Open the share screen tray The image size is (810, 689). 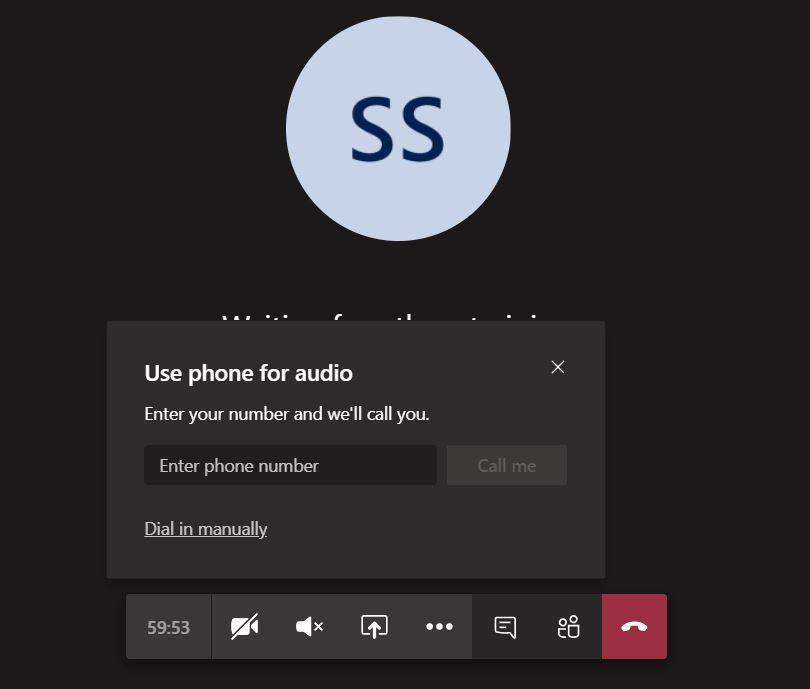coord(374,627)
